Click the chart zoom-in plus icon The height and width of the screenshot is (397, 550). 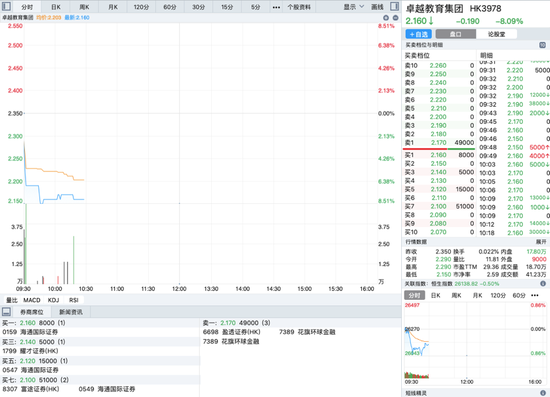coord(386,18)
